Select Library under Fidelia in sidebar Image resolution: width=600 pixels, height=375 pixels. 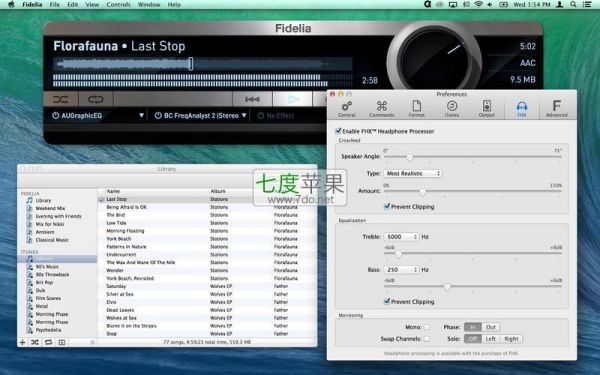click(x=43, y=201)
